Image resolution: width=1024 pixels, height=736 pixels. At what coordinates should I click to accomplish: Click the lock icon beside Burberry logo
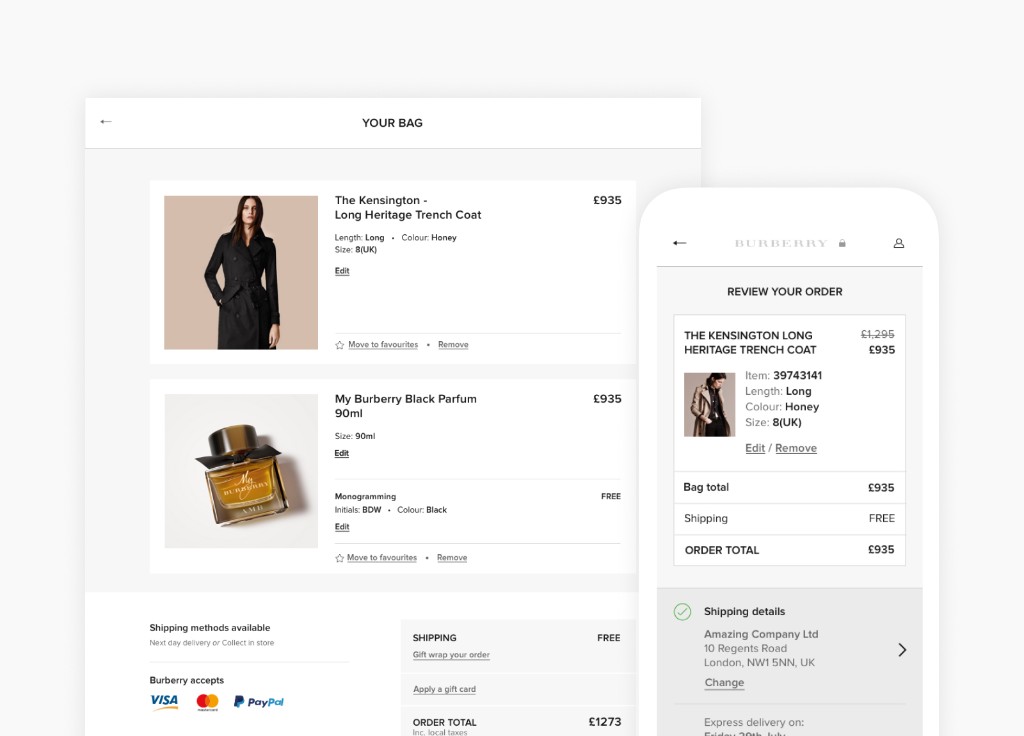(842, 243)
